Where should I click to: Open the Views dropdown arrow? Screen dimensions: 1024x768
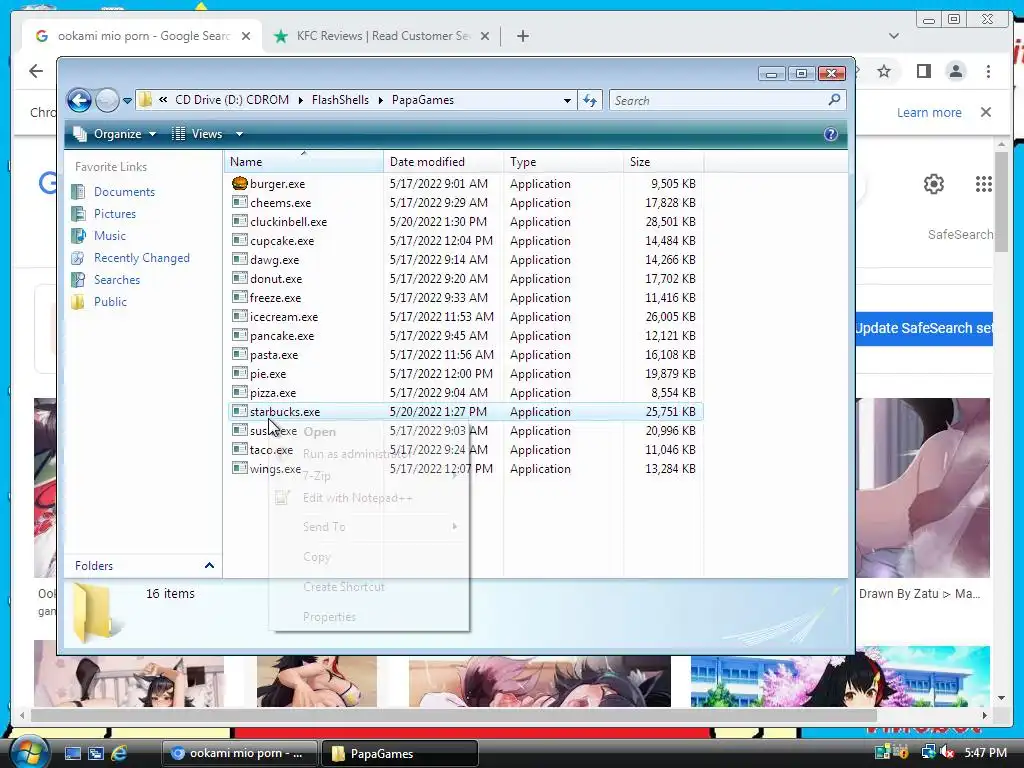tap(239, 134)
